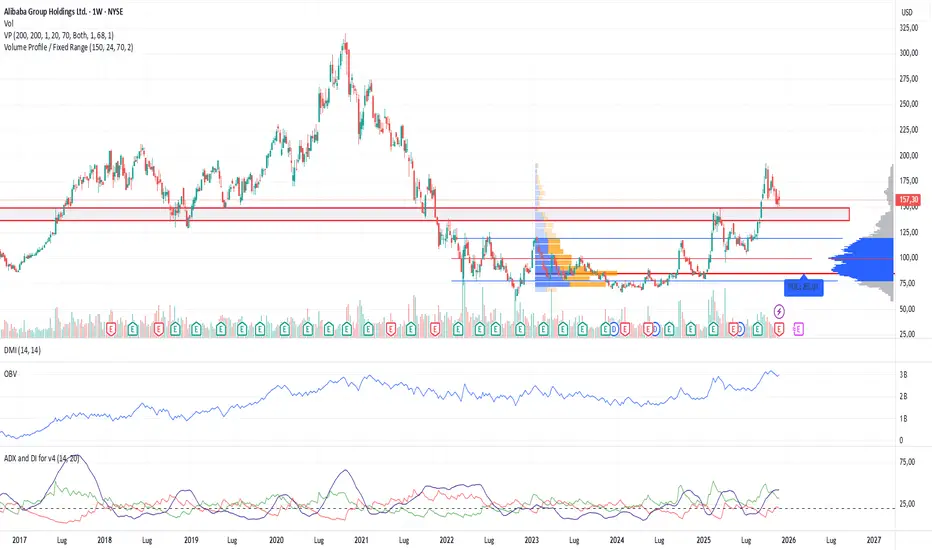Select the Volume Profile / Fixed Range legend

pos(68,47)
